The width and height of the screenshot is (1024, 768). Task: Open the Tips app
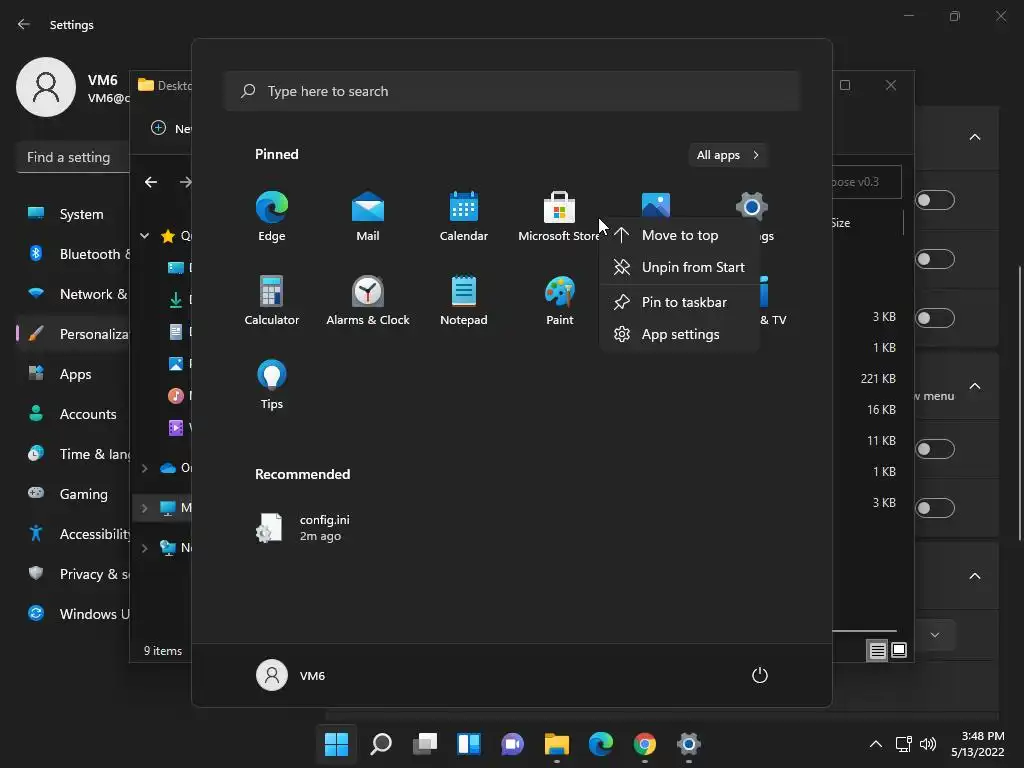click(x=272, y=385)
